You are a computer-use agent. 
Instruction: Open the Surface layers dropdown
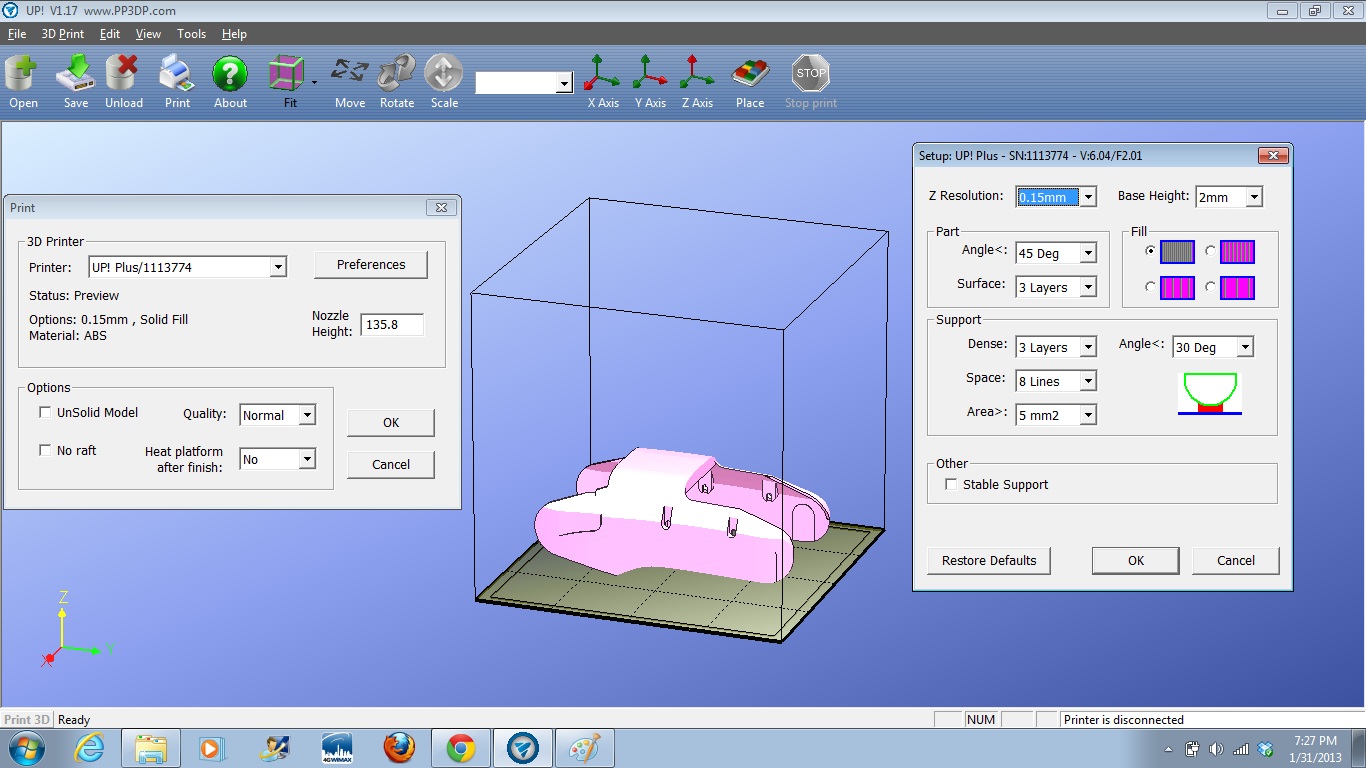click(1088, 287)
